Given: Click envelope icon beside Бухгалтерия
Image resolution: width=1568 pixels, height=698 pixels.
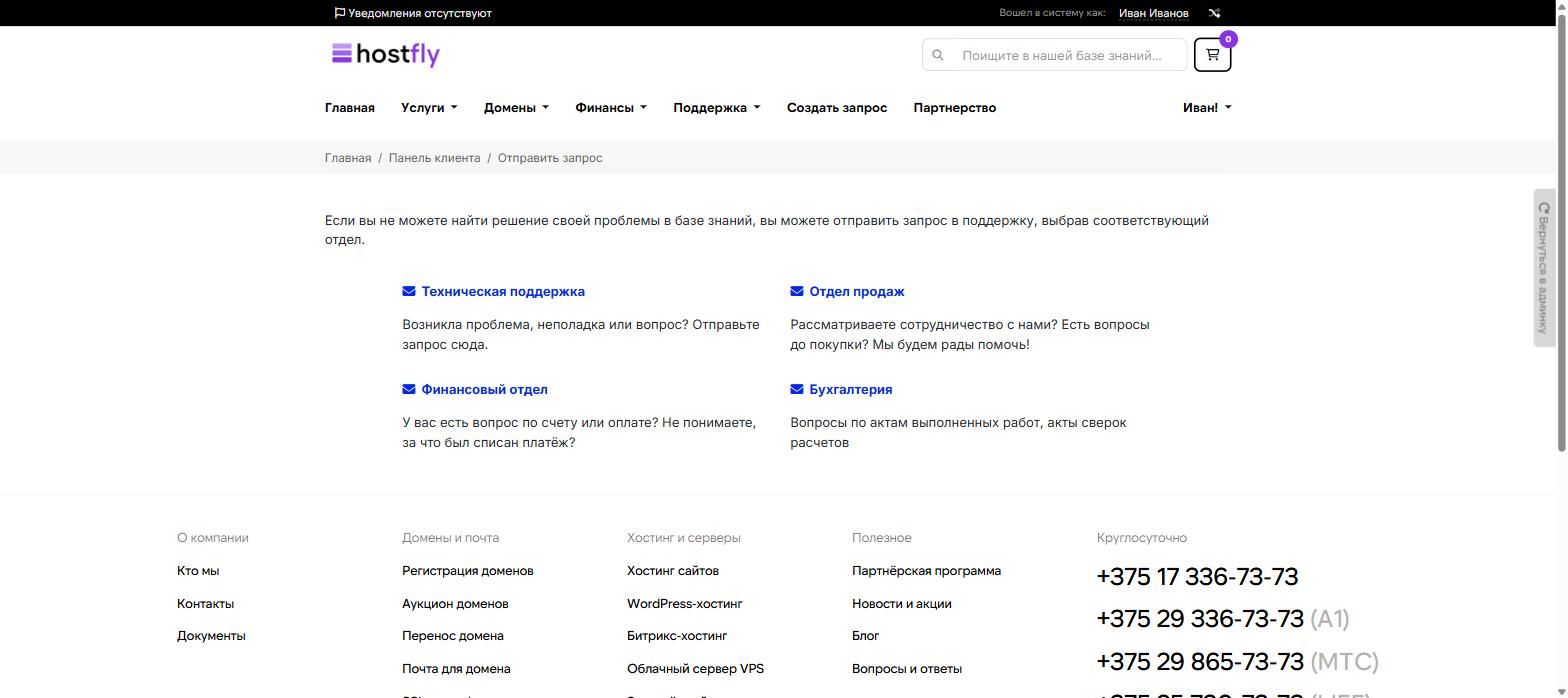Looking at the screenshot, I should (797, 389).
